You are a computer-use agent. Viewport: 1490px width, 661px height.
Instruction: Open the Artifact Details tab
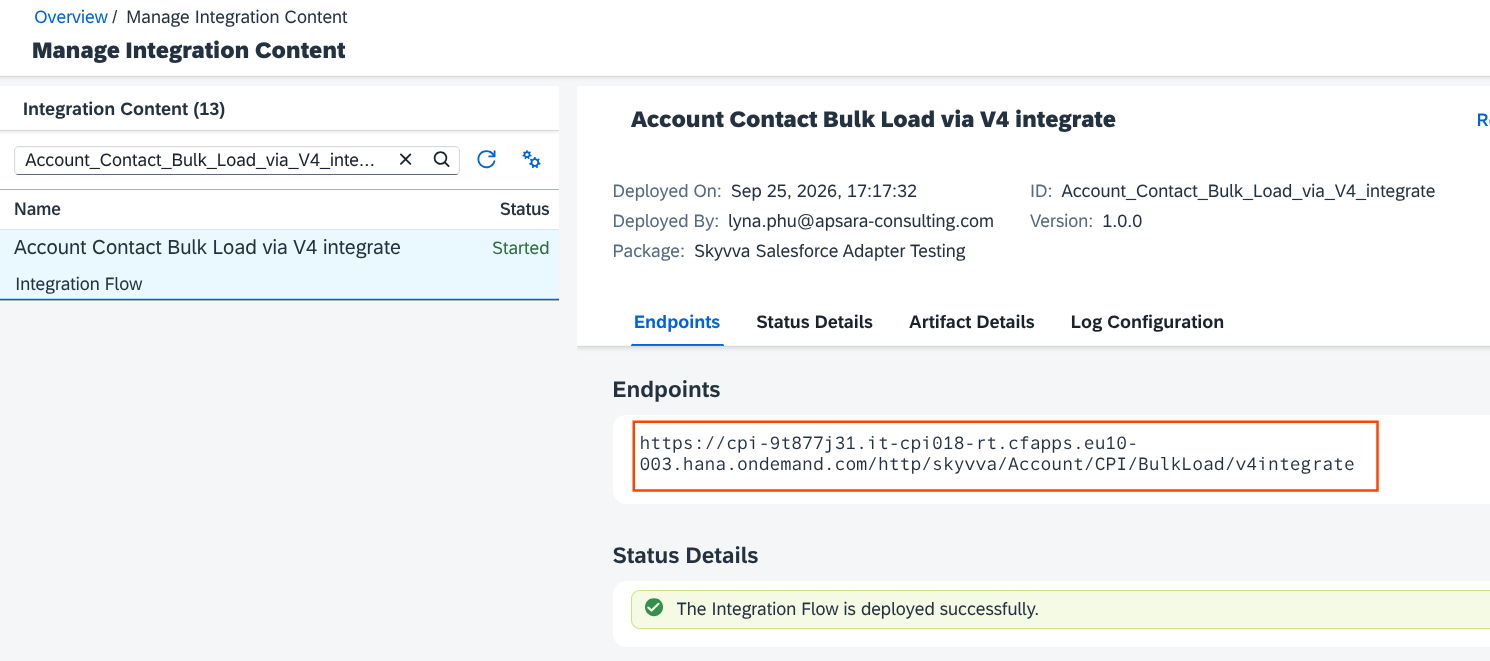[971, 322]
